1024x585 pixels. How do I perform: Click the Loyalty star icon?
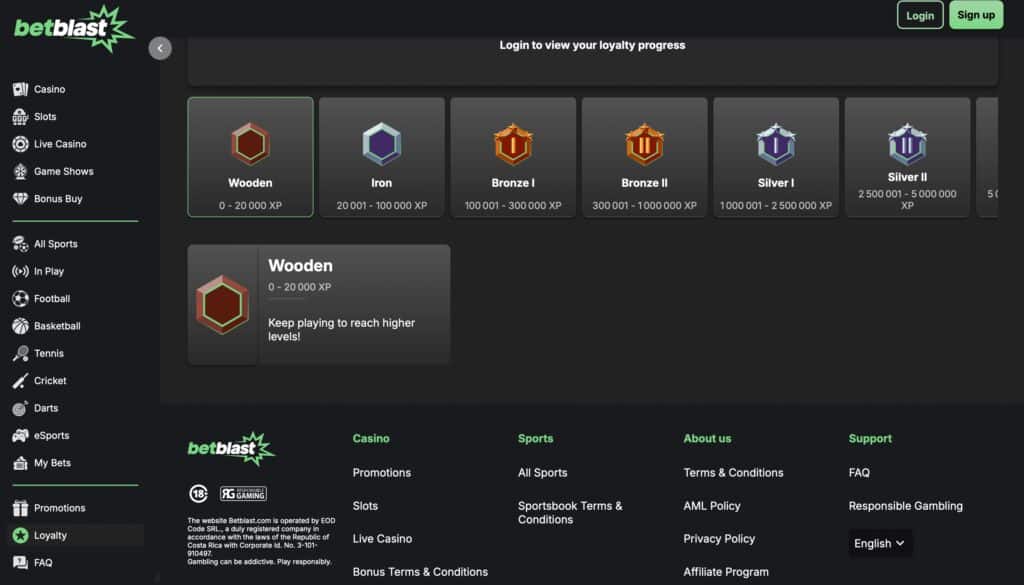click(x=20, y=535)
